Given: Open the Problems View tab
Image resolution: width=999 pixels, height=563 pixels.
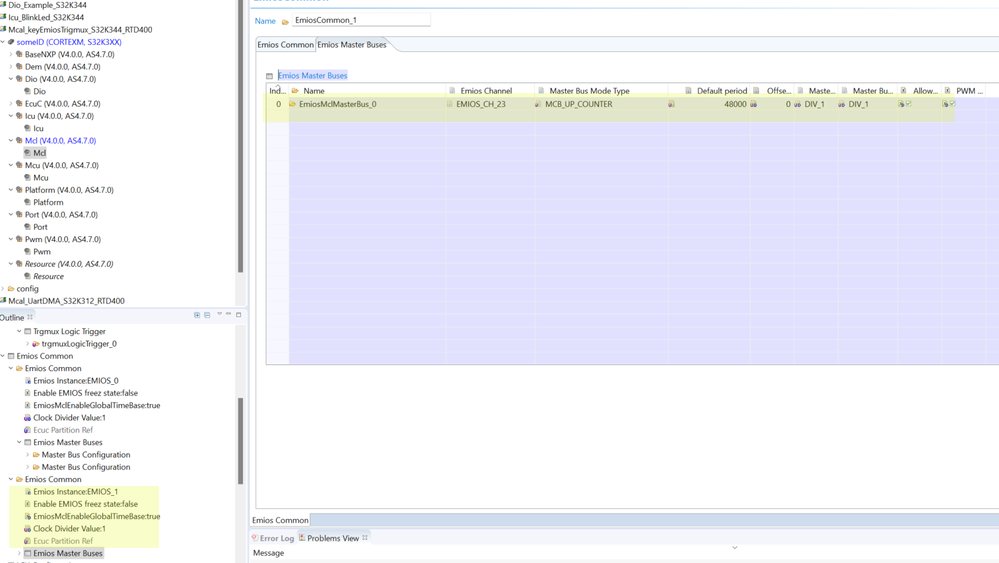Looking at the screenshot, I should tap(333, 538).
